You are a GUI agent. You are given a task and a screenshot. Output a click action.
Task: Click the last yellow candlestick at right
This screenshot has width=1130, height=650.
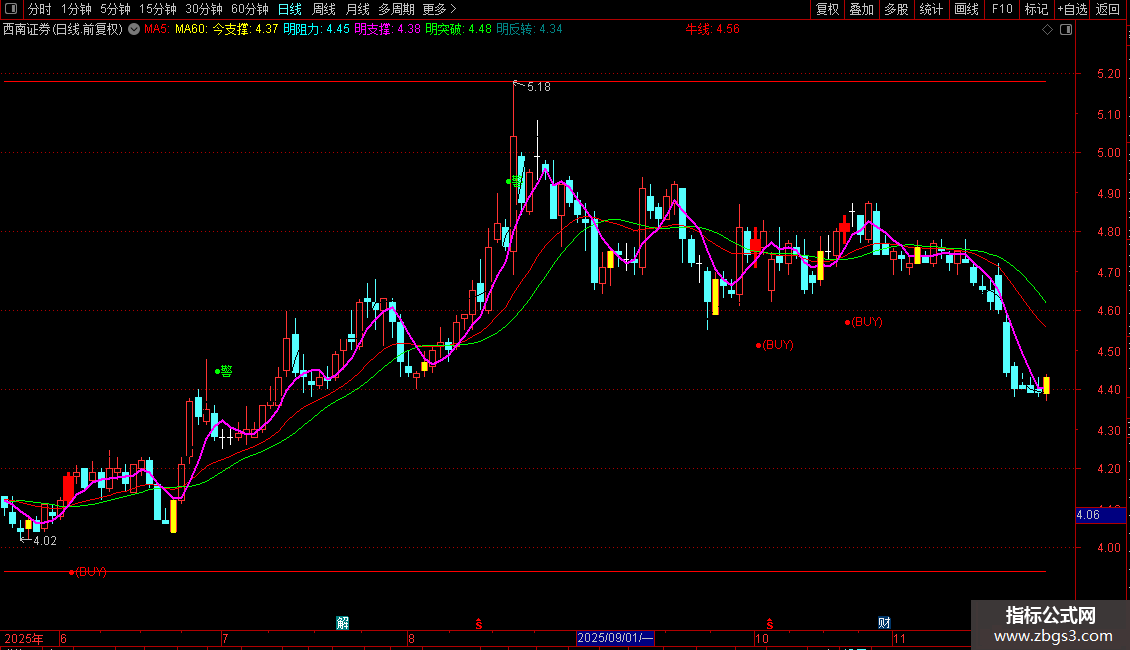coord(1046,386)
